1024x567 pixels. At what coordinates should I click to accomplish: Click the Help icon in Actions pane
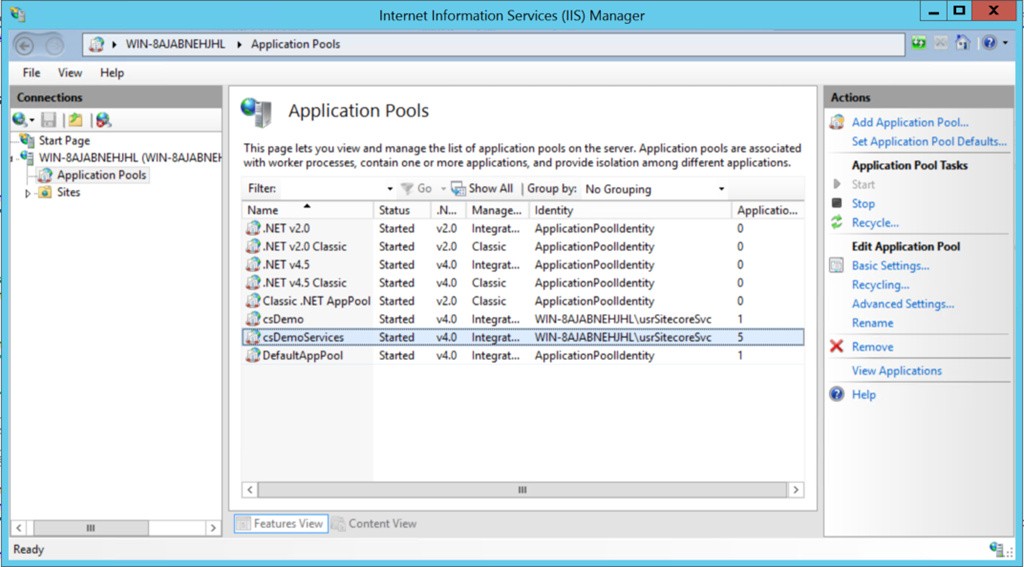point(837,395)
